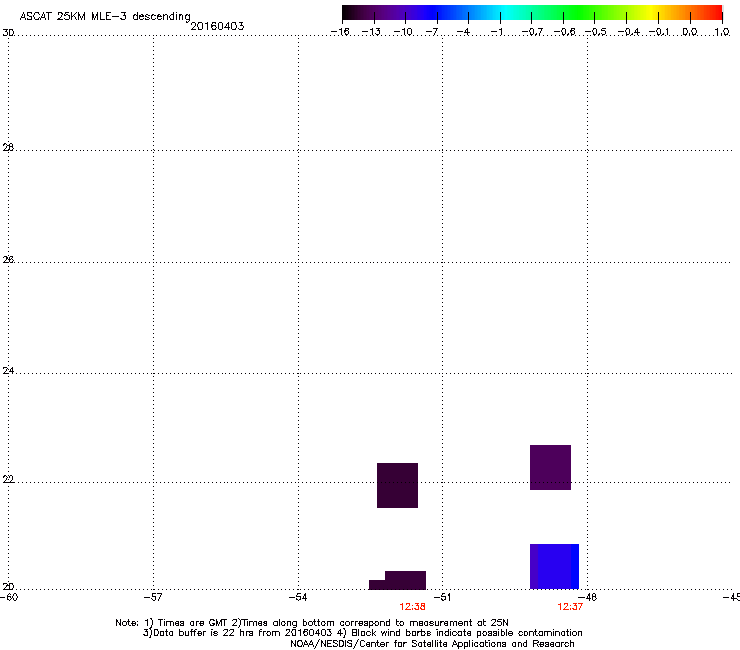Viewport: 740px width, 650px height.
Task: Click the colorbar label -16
Action: click(340, 32)
